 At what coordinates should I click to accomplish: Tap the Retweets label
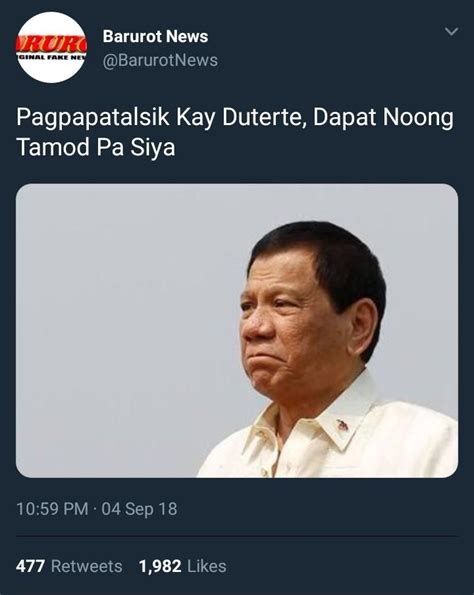(x=87, y=566)
